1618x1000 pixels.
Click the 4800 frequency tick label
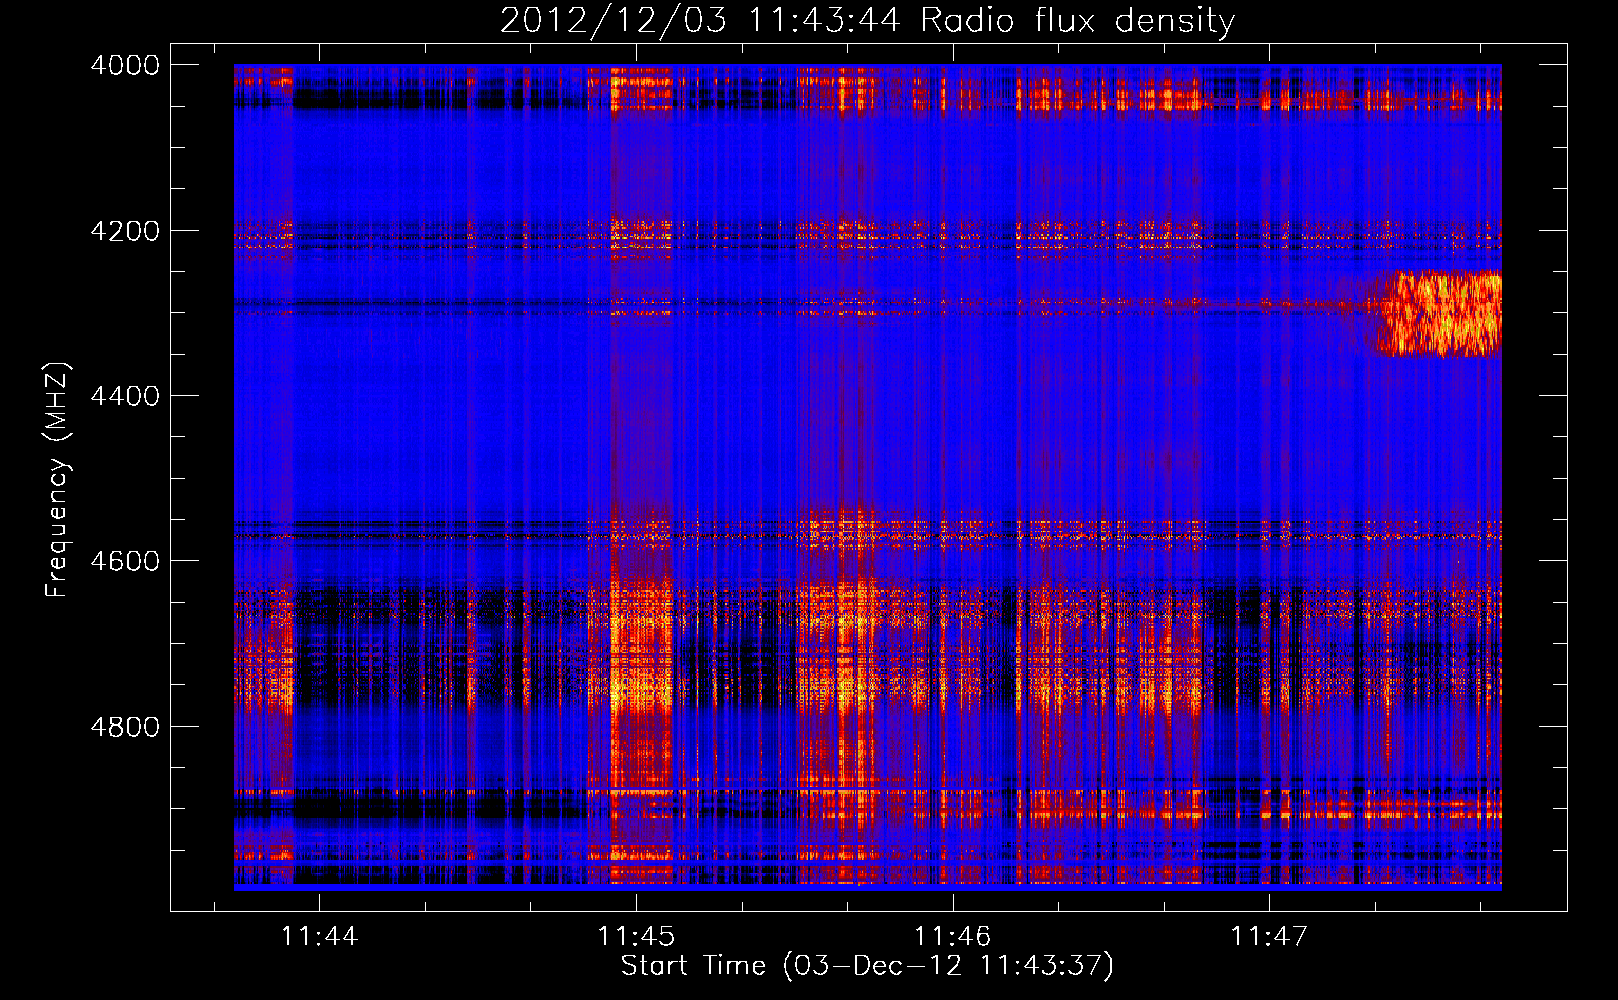pos(125,727)
